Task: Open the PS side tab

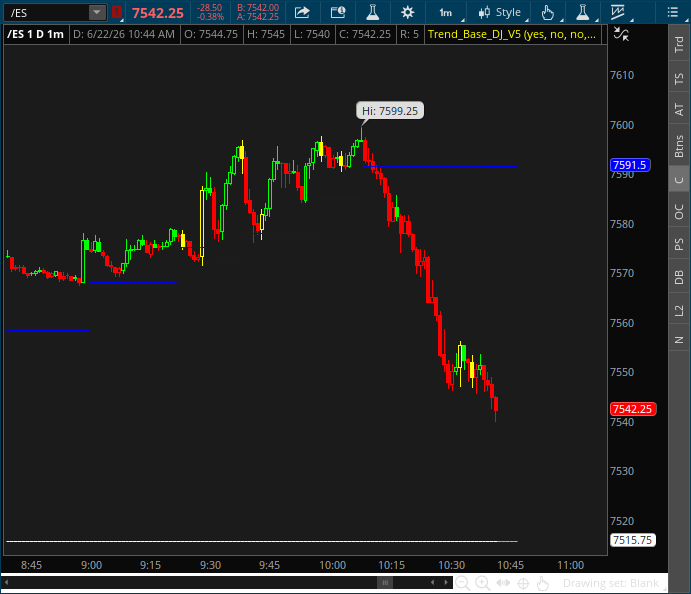Action: [x=679, y=244]
